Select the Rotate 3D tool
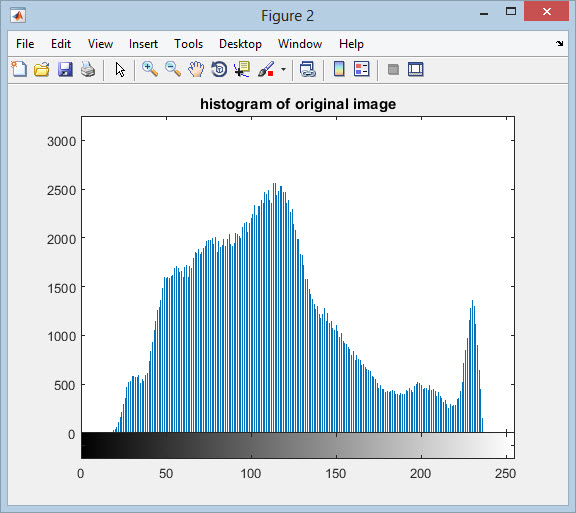 219,69
